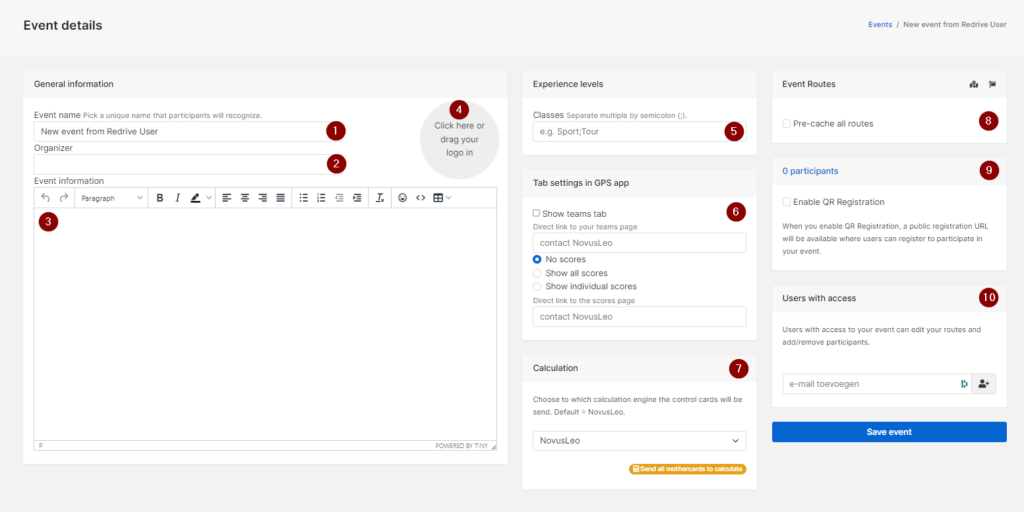Enable the Show teams tab checkbox
The height and width of the screenshot is (512, 1024).
point(537,214)
